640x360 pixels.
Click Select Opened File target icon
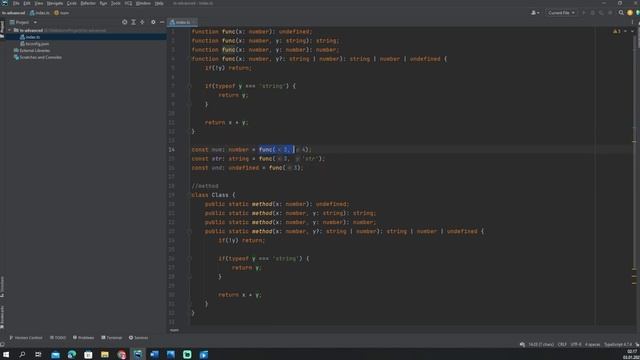(x=124, y=22)
